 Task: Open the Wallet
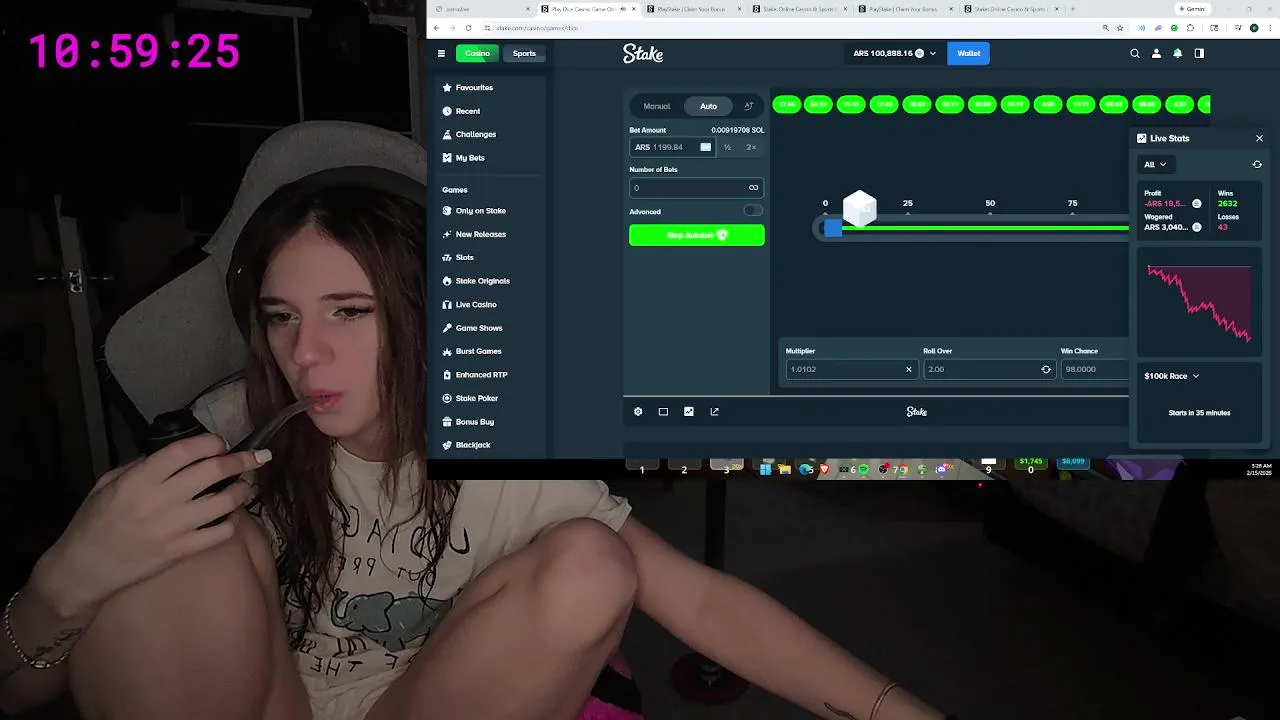pos(969,53)
